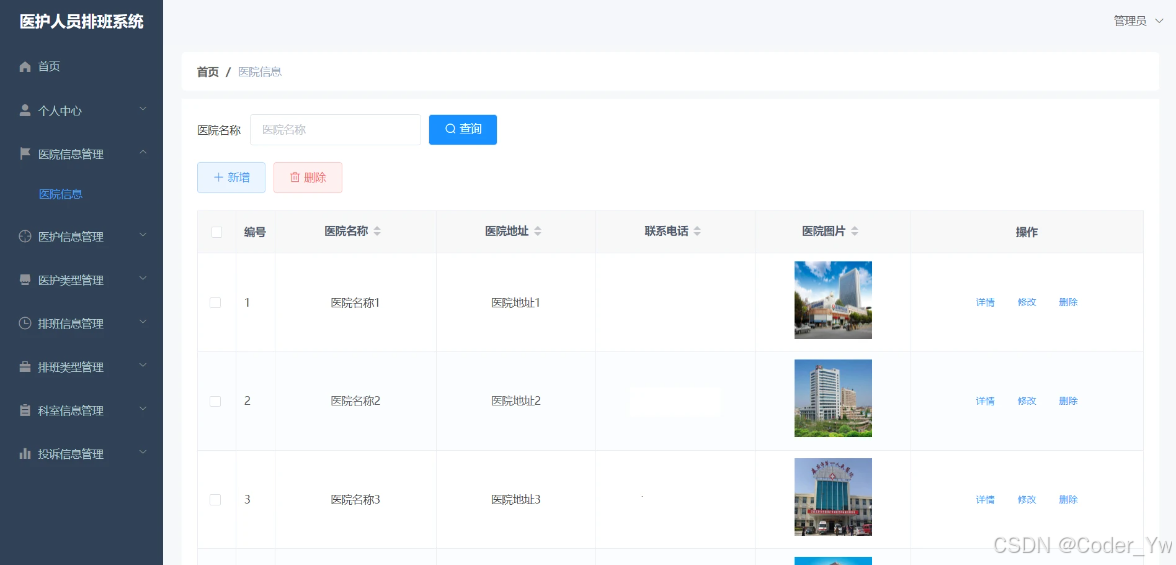Click the 编号 column header

pos(255,232)
